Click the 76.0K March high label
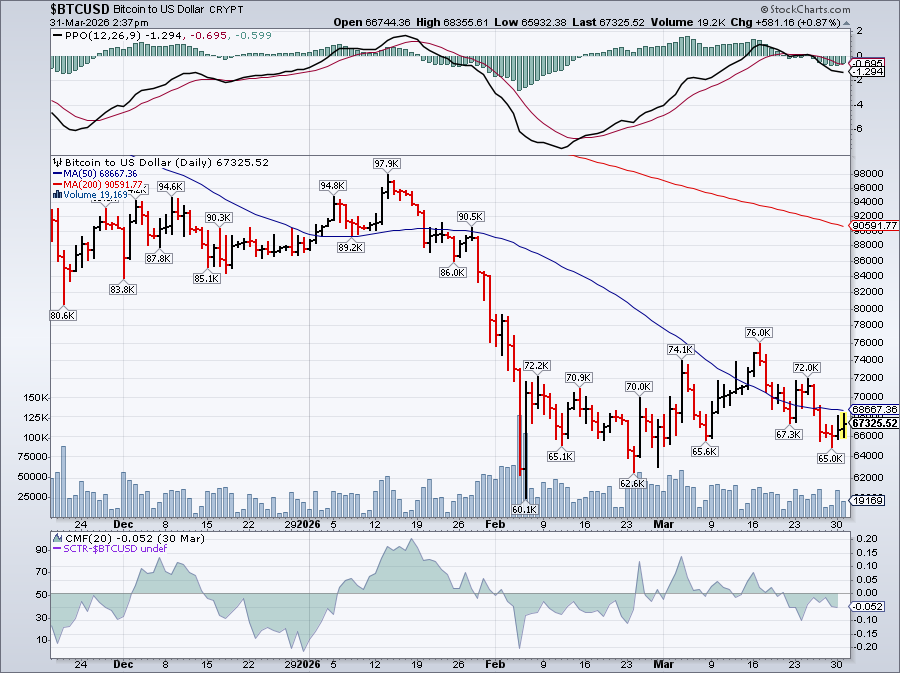 (x=758, y=333)
